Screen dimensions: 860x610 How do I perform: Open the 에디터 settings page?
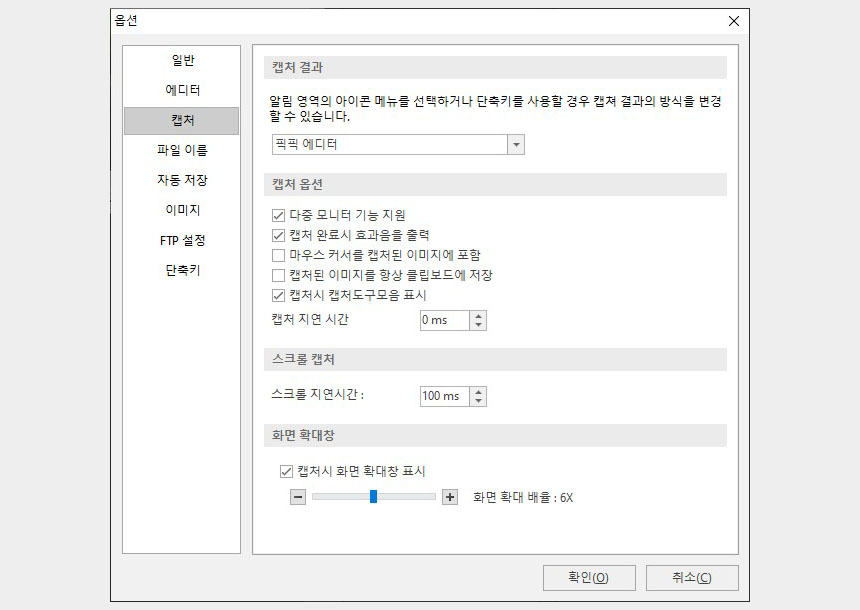182,90
